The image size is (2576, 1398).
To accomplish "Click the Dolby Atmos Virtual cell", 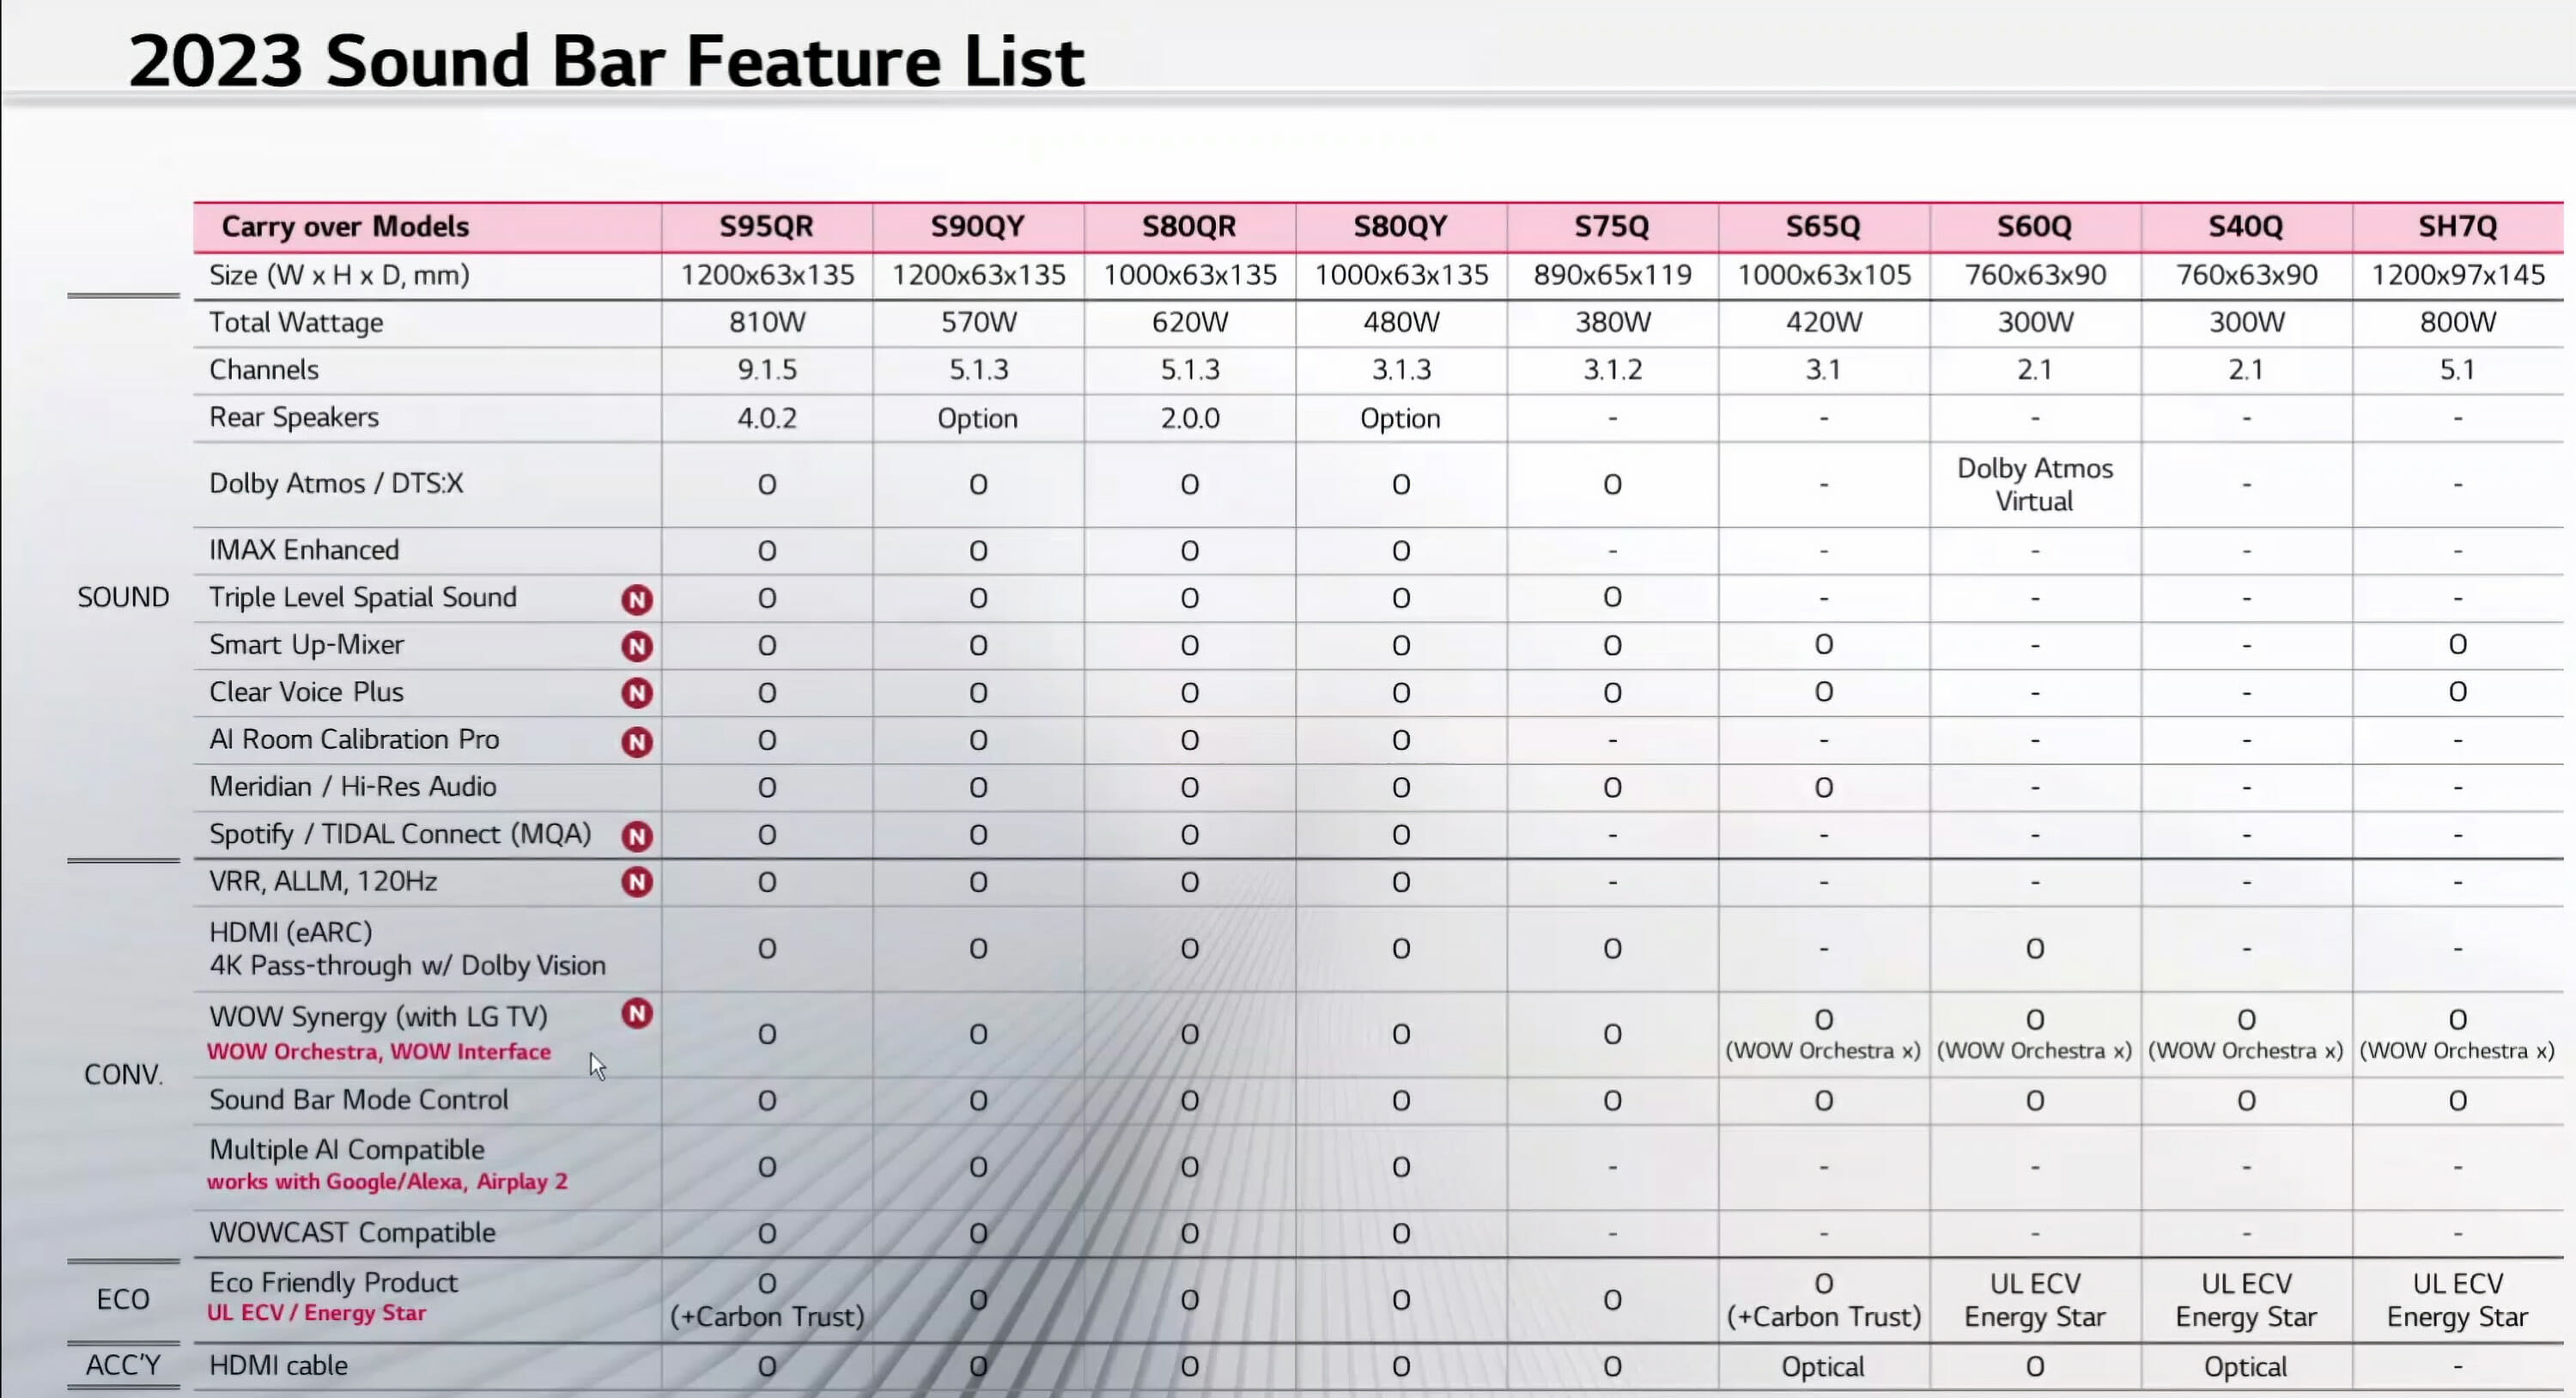I will point(2034,484).
